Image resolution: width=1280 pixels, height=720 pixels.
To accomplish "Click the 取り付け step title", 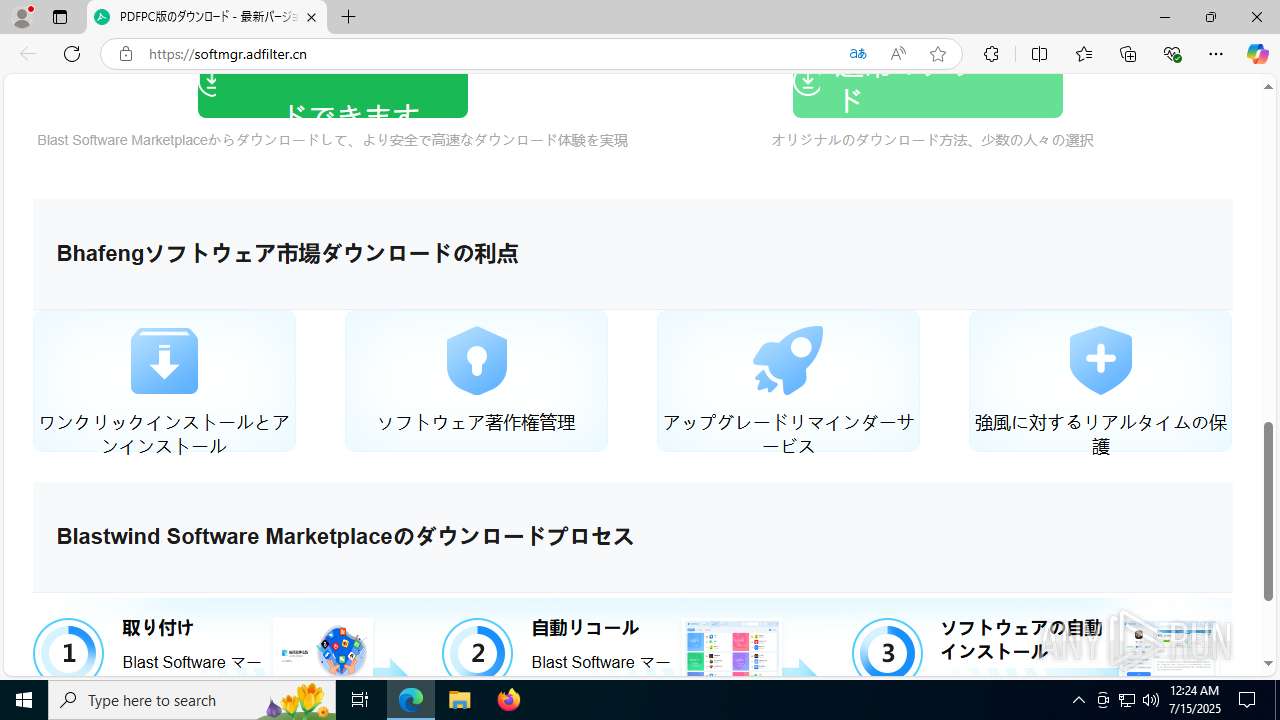I will (x=158, y=628).
